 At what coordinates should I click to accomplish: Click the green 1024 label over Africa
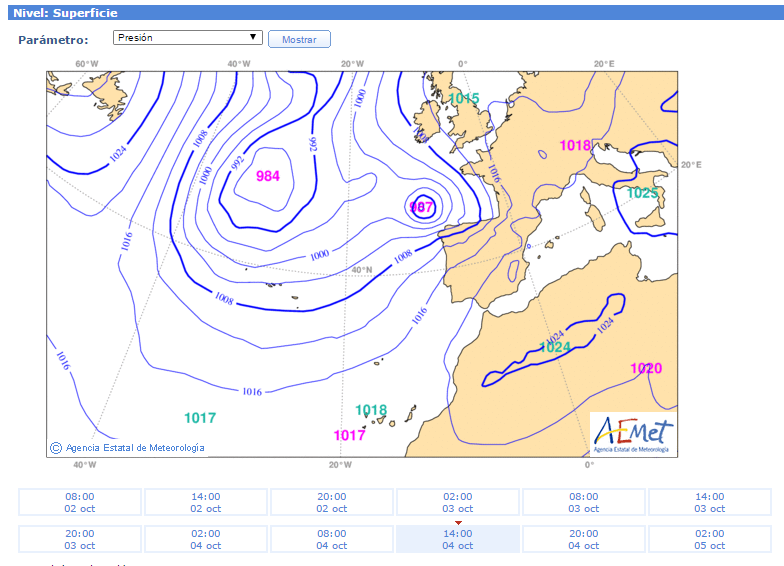point(554,347)
